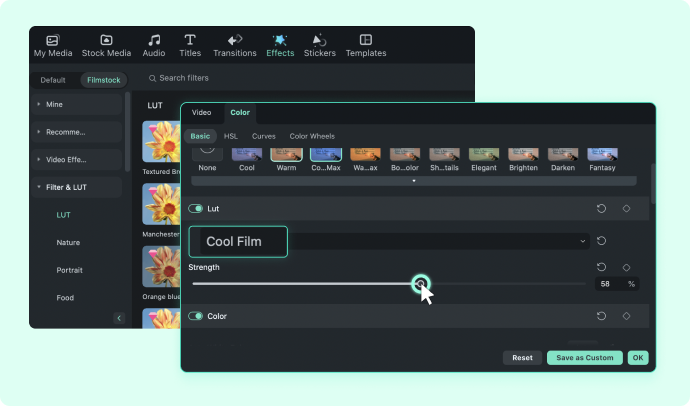The height and width of the screenshot is (406, 690).
Task: Switch to the Video tab
Action: pos(202,113)
